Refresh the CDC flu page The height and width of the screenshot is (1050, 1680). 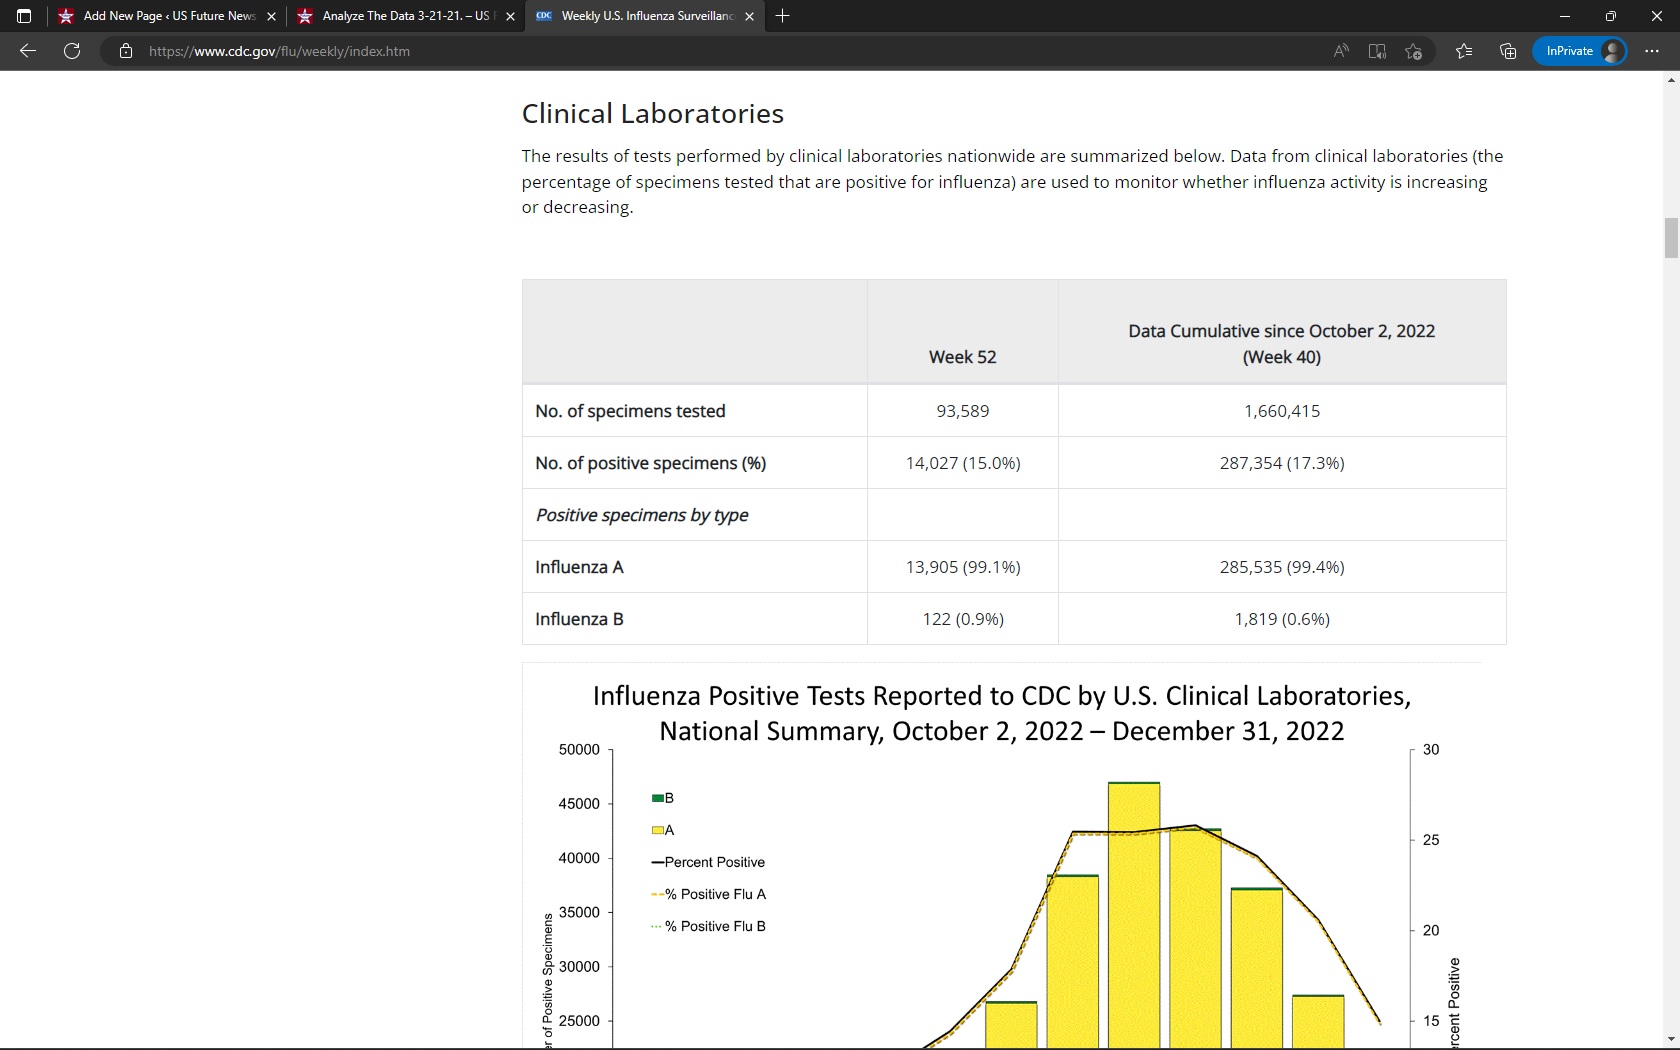coord(72,51)
